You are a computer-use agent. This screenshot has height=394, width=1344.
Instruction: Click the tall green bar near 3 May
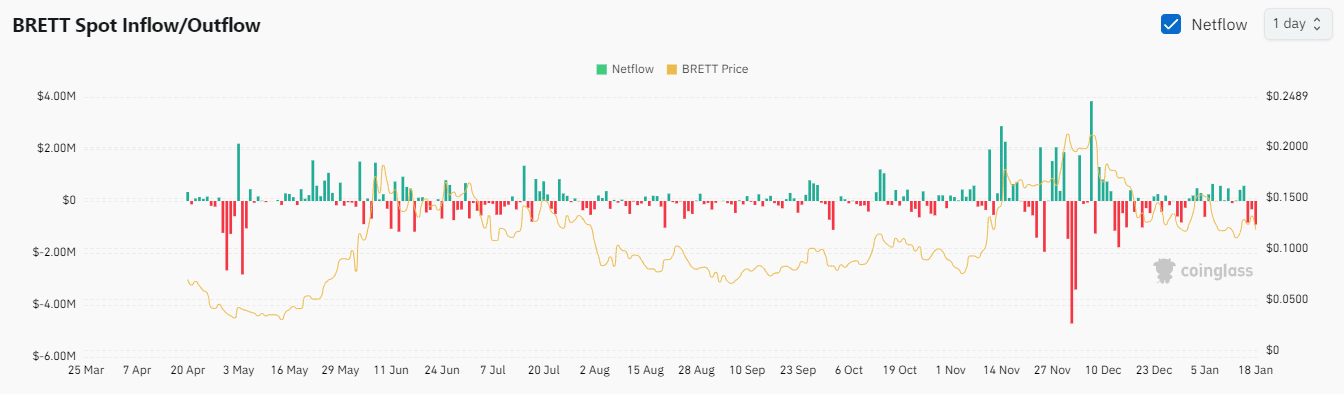(238, 172)
